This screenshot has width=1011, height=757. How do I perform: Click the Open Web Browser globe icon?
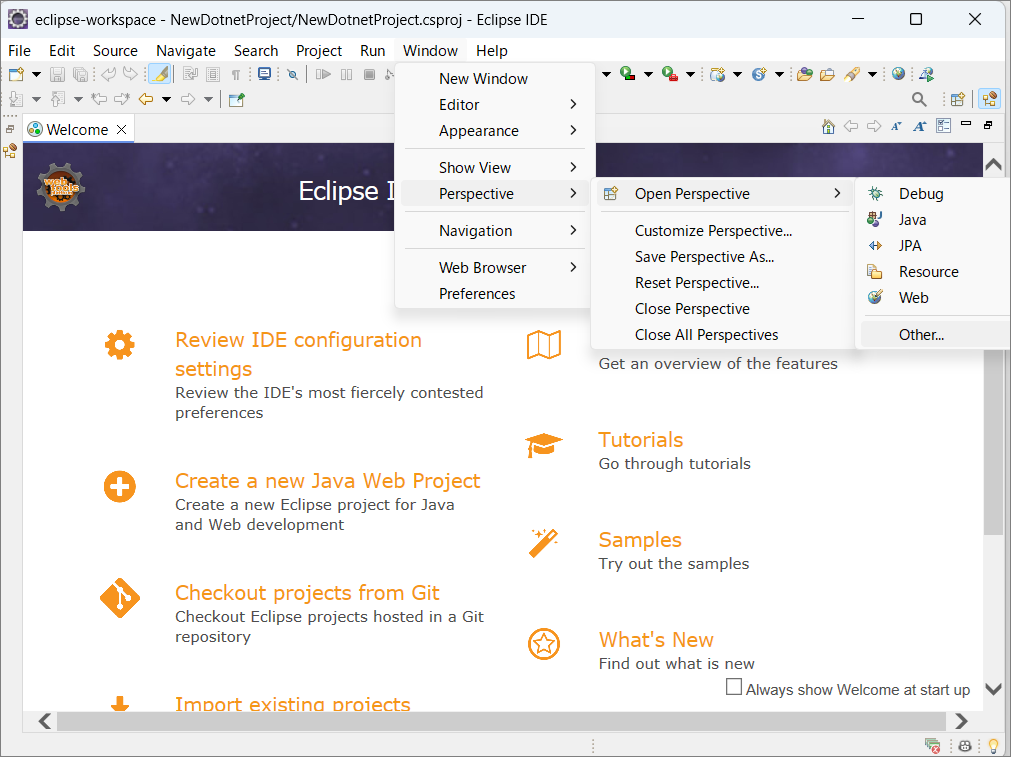(x=898, y=74)
